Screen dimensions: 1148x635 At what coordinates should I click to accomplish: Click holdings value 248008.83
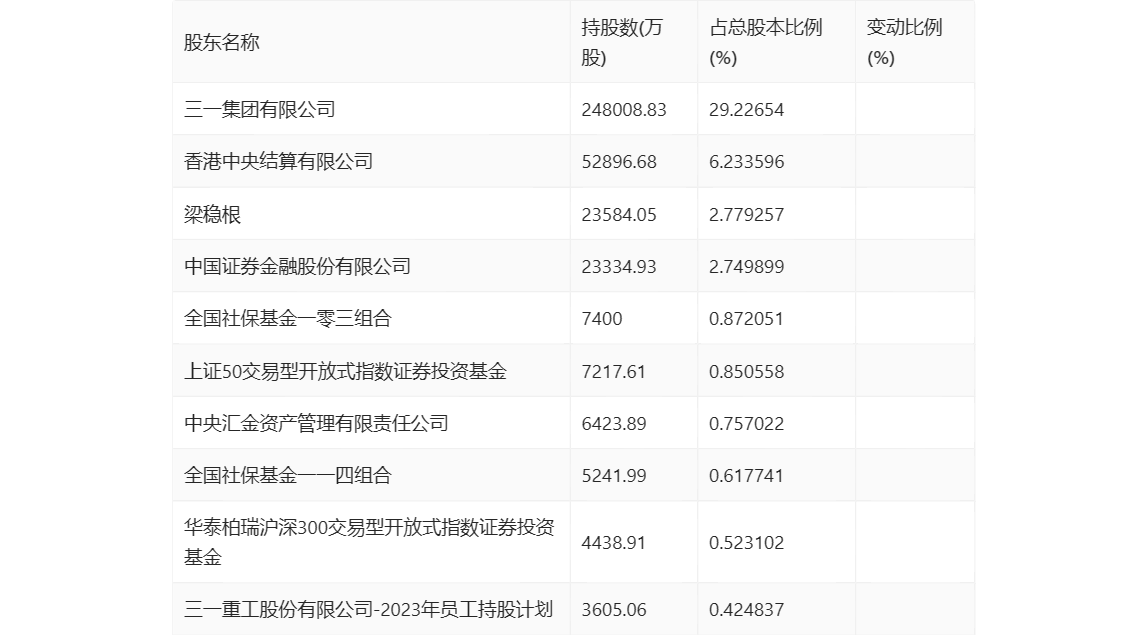click(624, 110)
